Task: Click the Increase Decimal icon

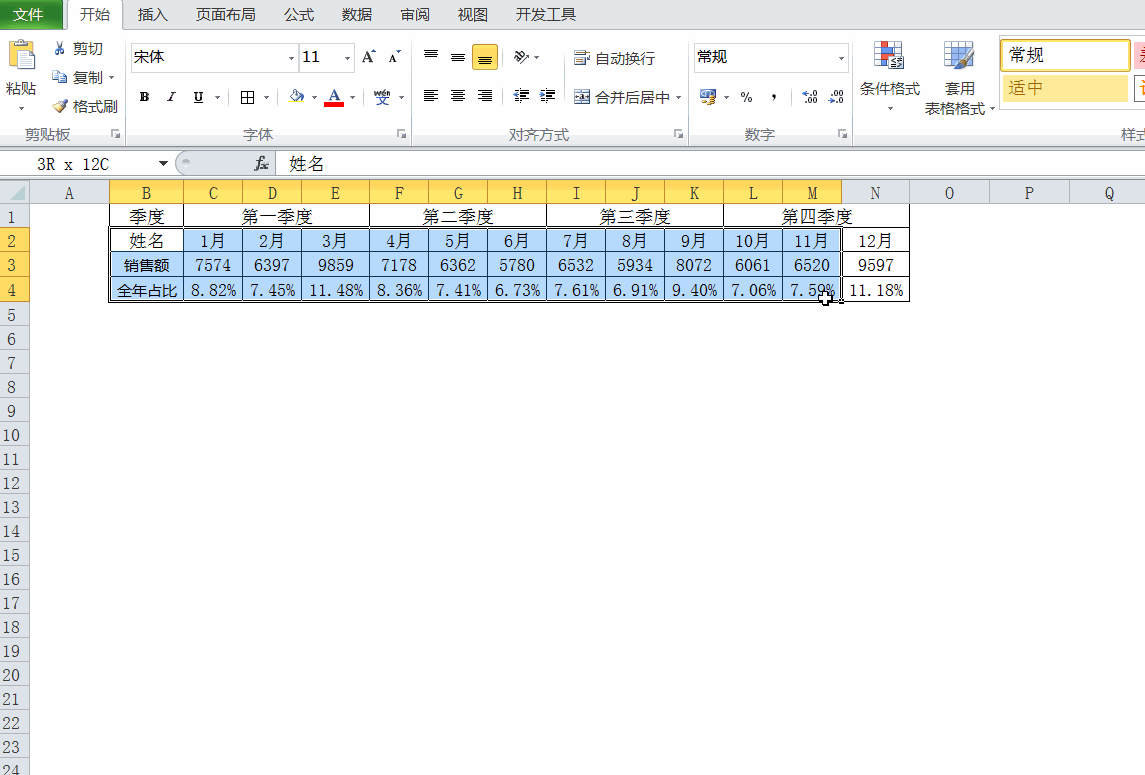Action: click(x=808, y=97)
